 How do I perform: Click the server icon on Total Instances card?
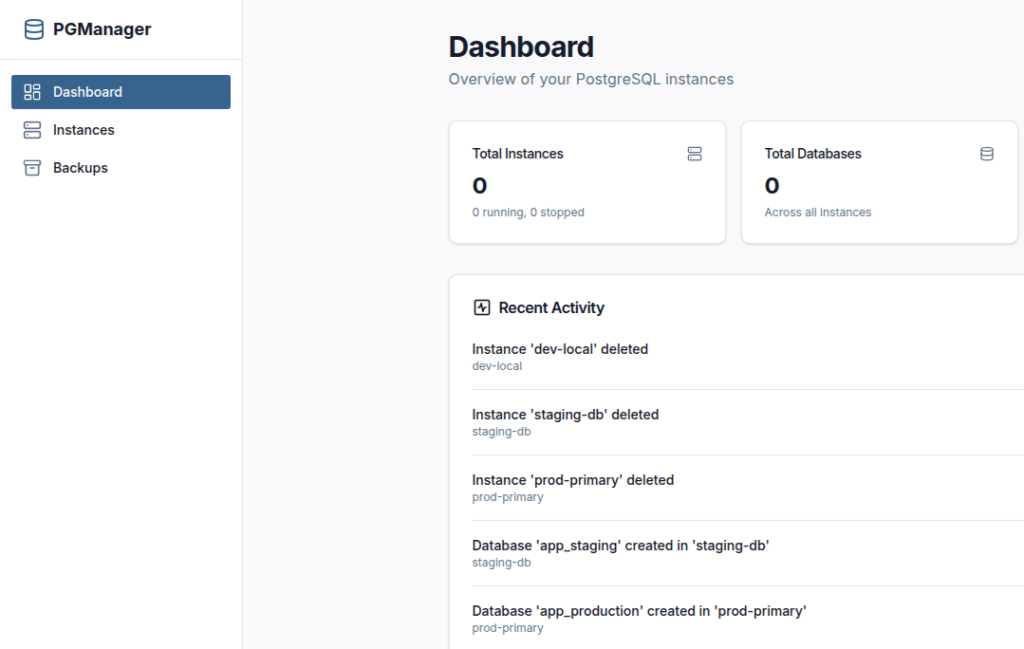pos(694,154)
